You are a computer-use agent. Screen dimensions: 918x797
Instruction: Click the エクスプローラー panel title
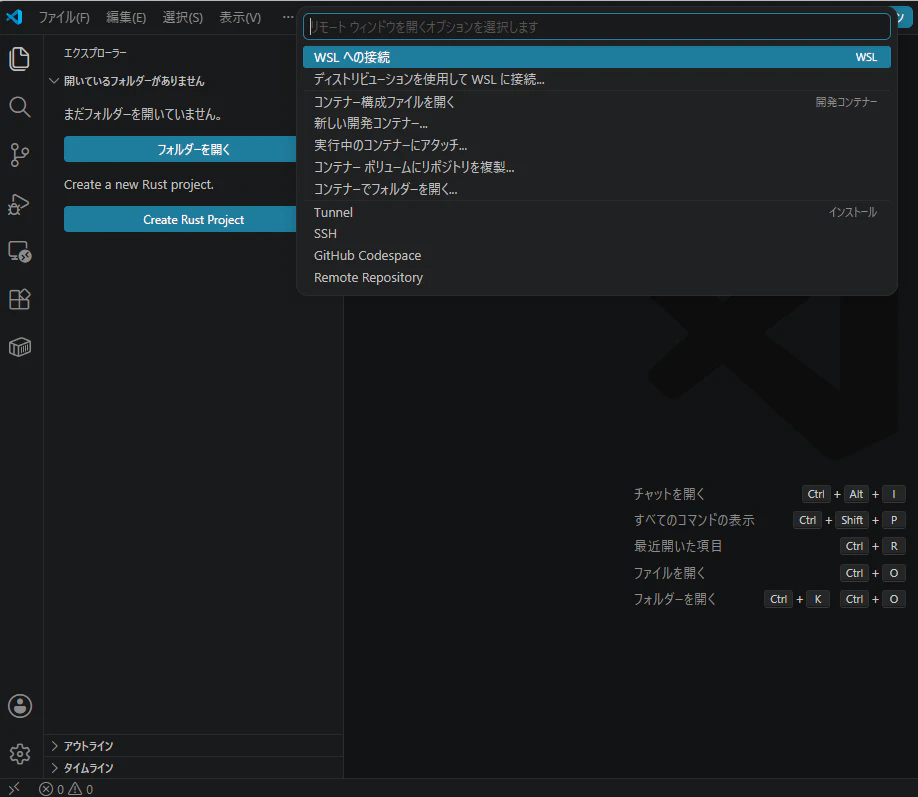point(95,53)
